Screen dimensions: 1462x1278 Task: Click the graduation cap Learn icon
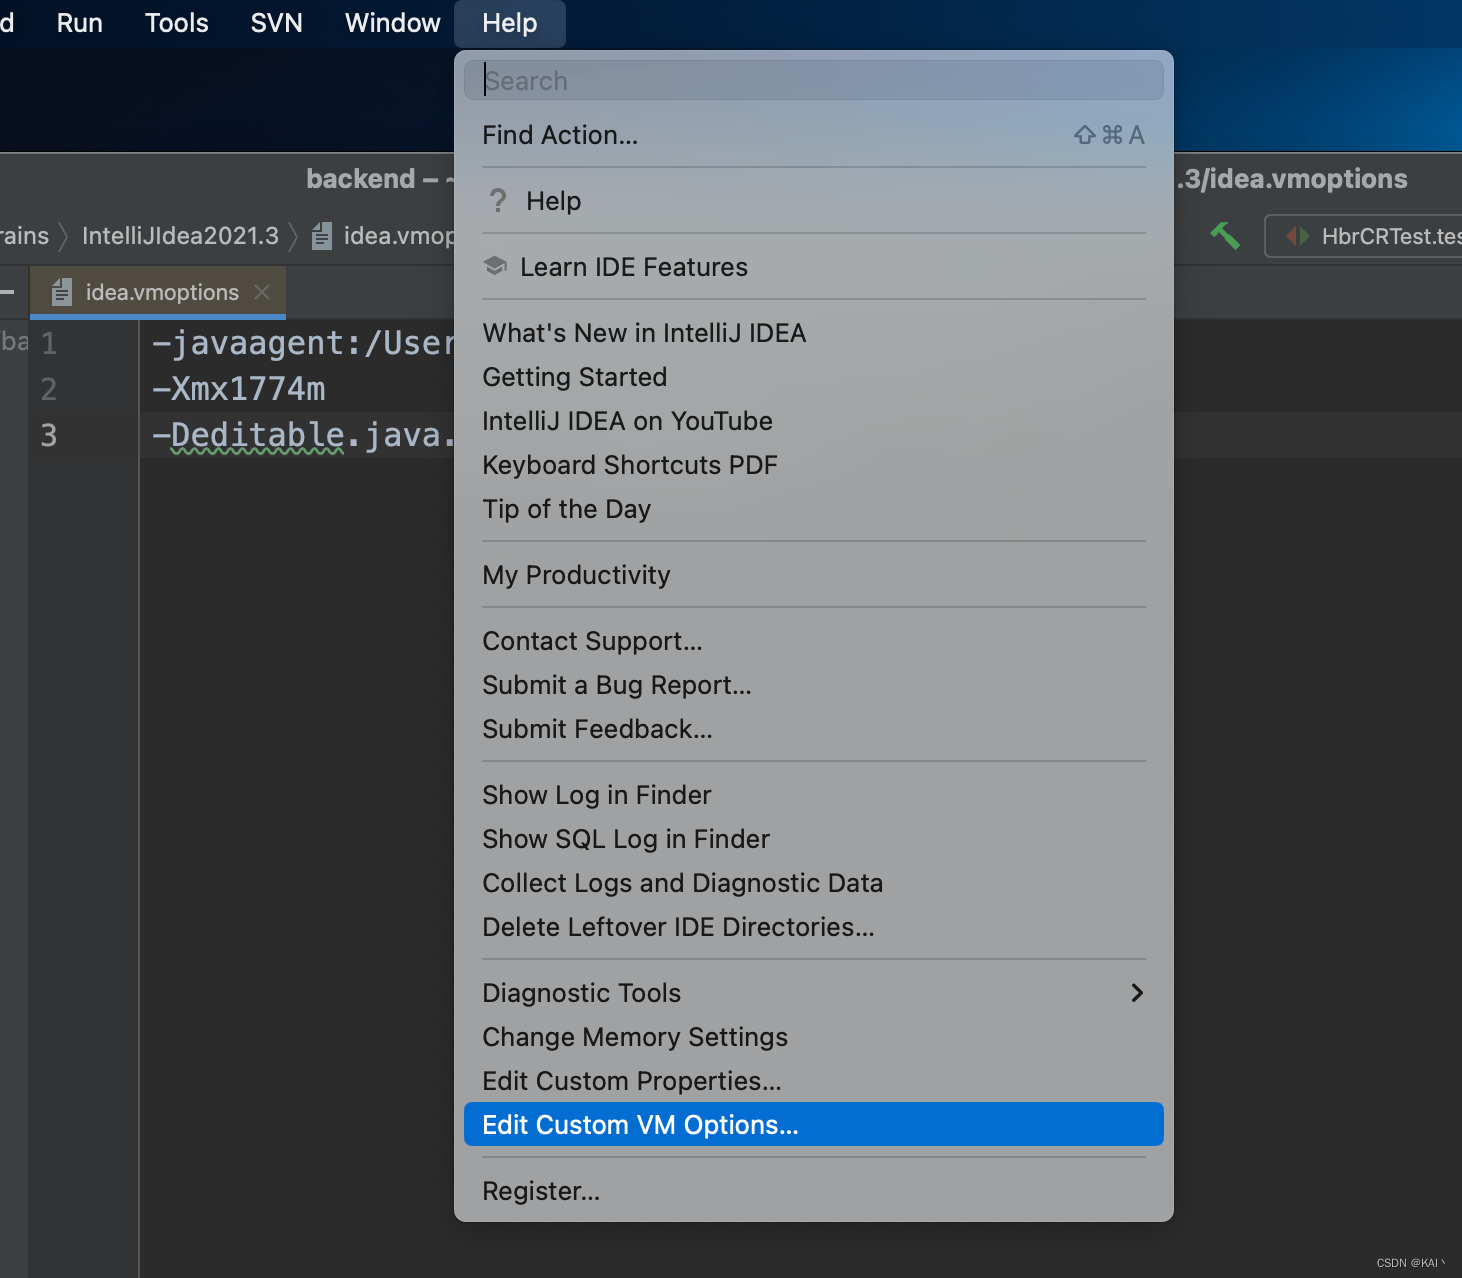tap(495, 266)
